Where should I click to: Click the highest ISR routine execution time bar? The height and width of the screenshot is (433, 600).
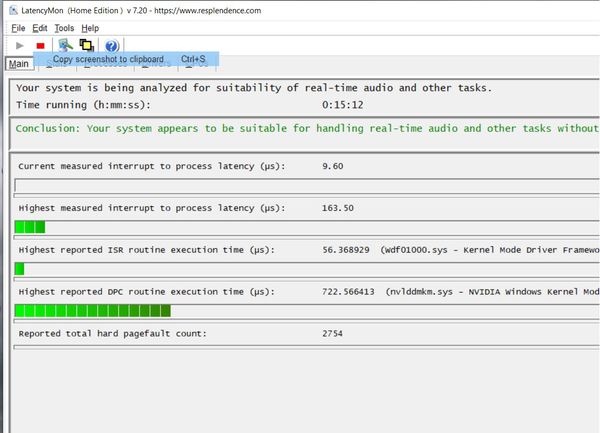pos(307,269)
